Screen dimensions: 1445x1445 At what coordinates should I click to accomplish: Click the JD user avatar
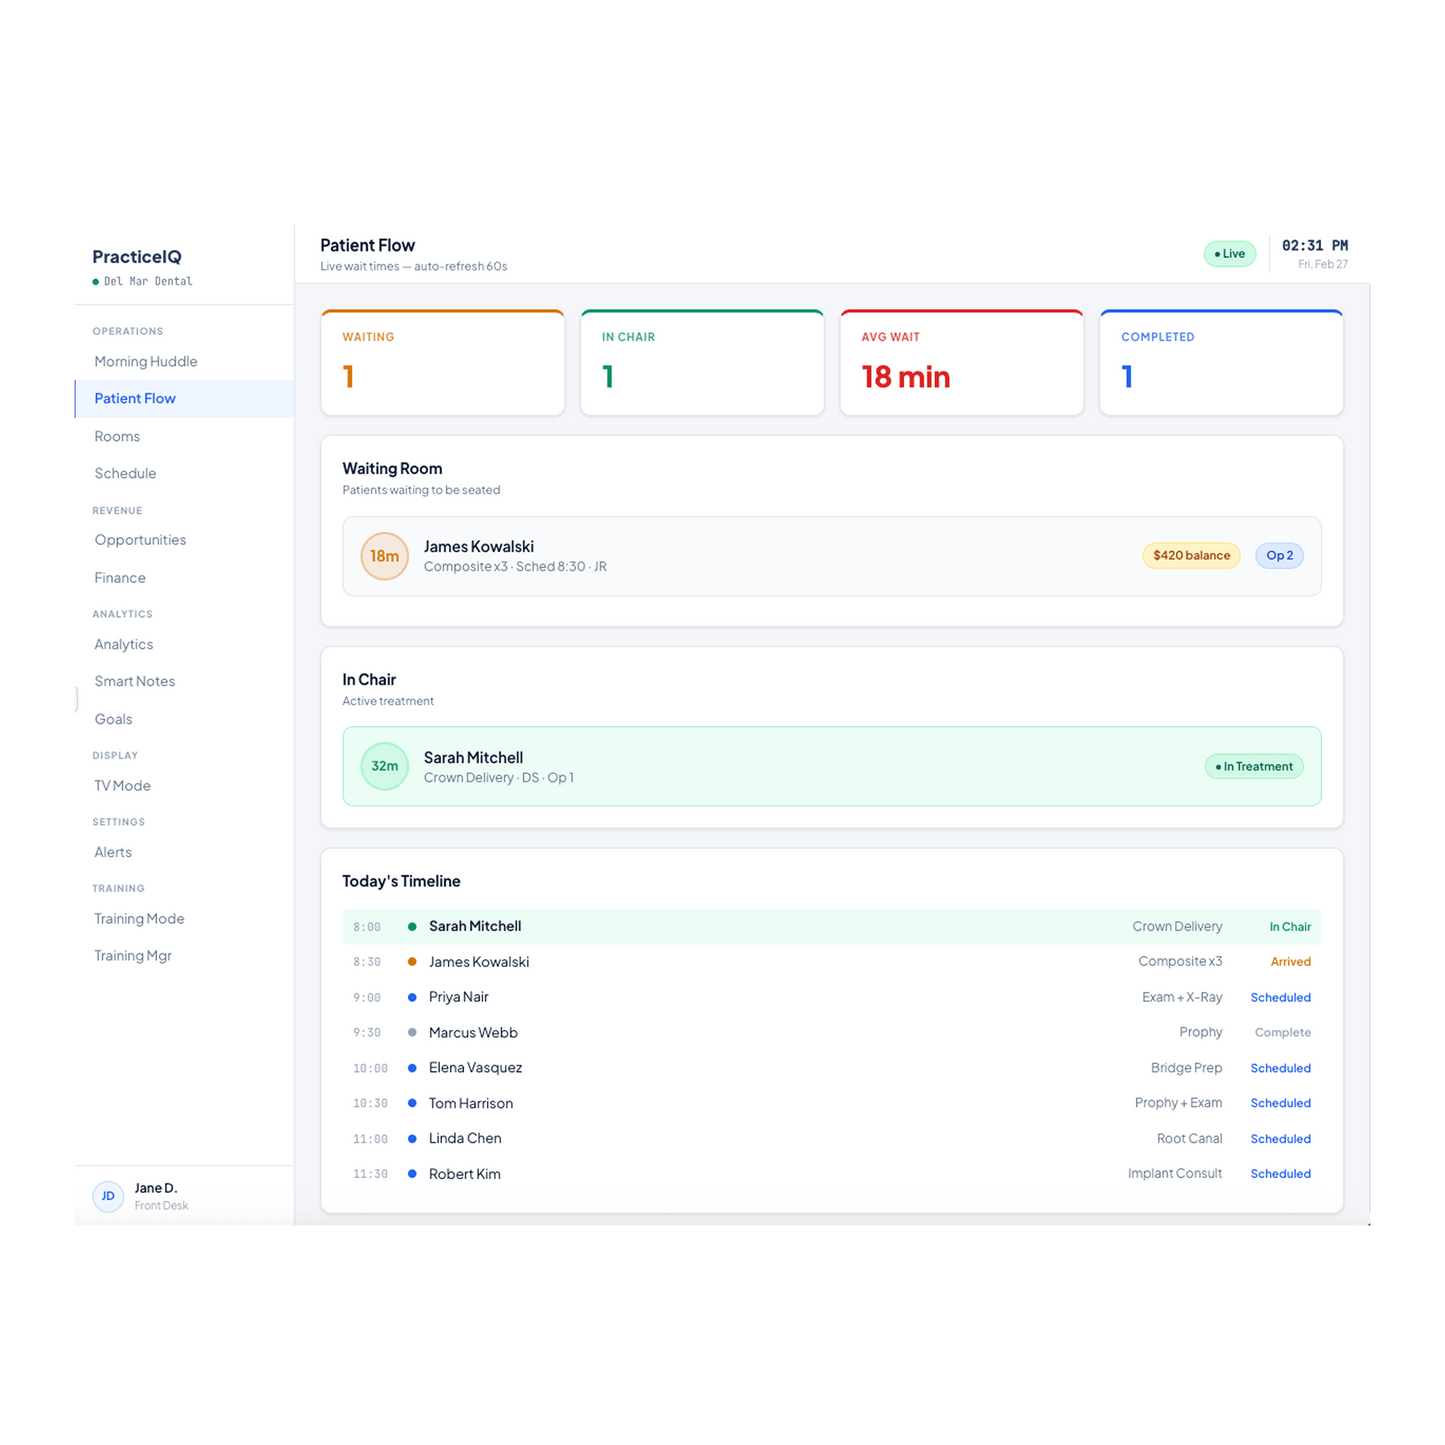click(108, 1196)
